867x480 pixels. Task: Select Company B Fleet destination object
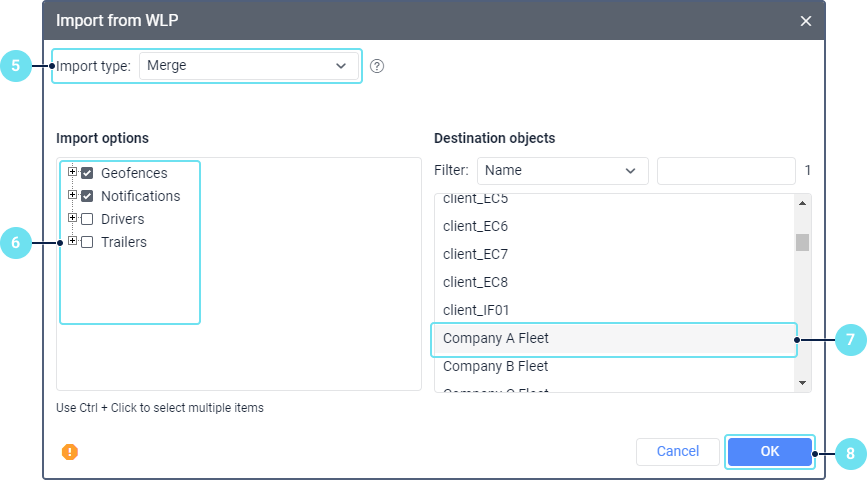pos(613,366)
